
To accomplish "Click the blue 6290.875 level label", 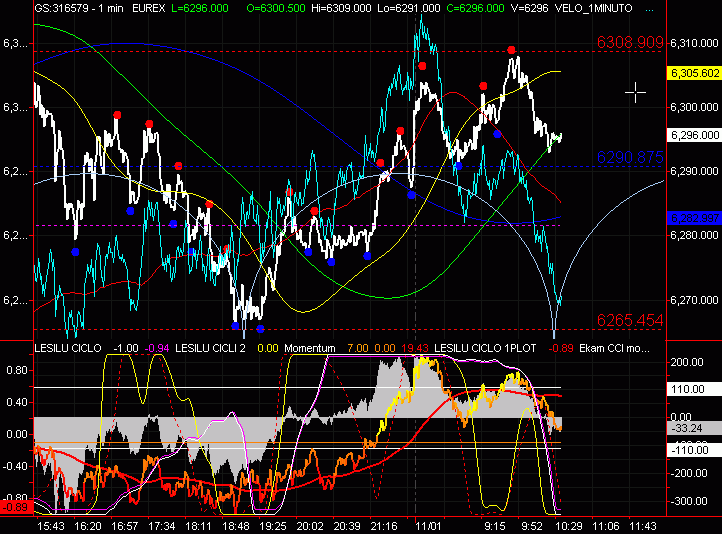I will (630, 157).
